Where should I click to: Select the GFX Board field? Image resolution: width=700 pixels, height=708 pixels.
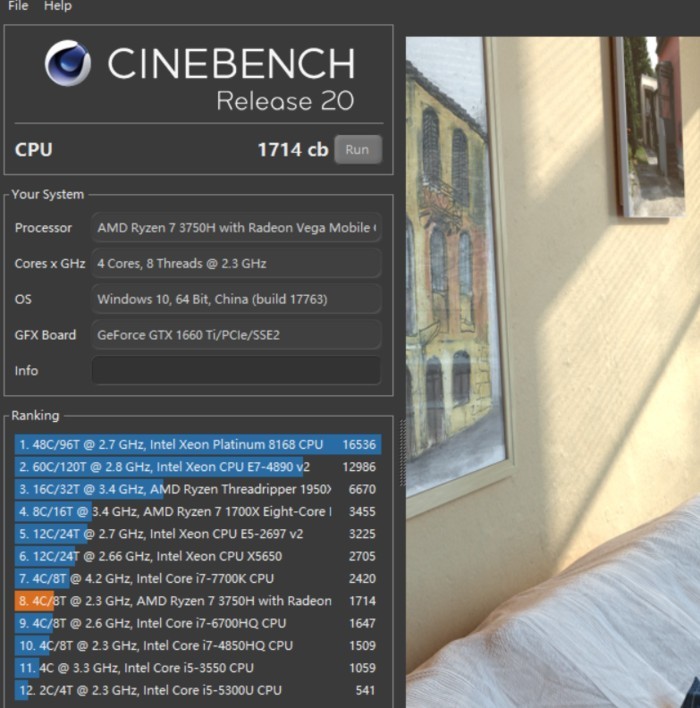(236, 335)
